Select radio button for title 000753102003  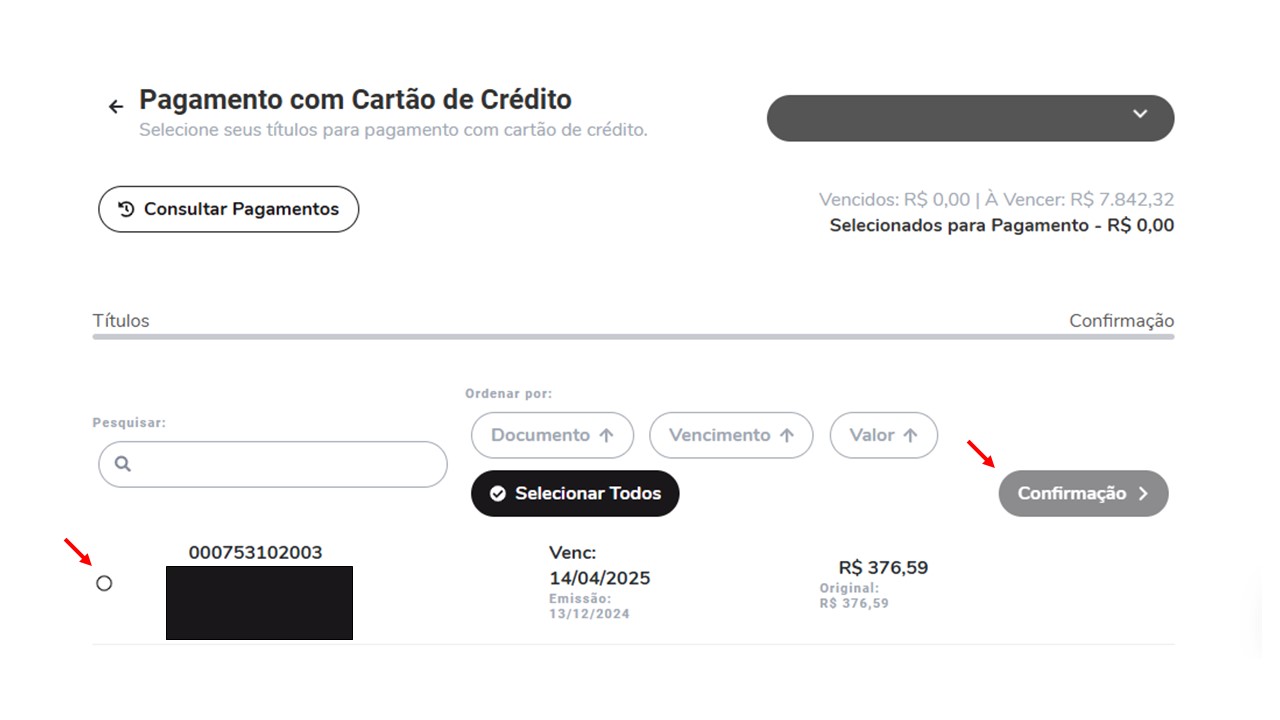[104, 583]
